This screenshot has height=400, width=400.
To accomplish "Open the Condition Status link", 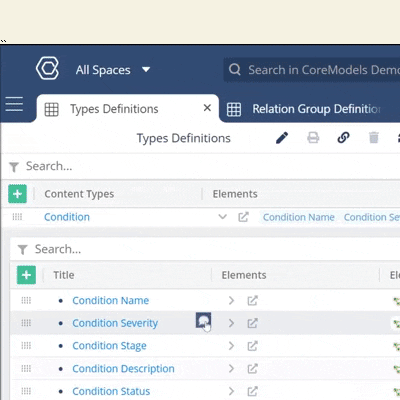I will click(111, 391).
